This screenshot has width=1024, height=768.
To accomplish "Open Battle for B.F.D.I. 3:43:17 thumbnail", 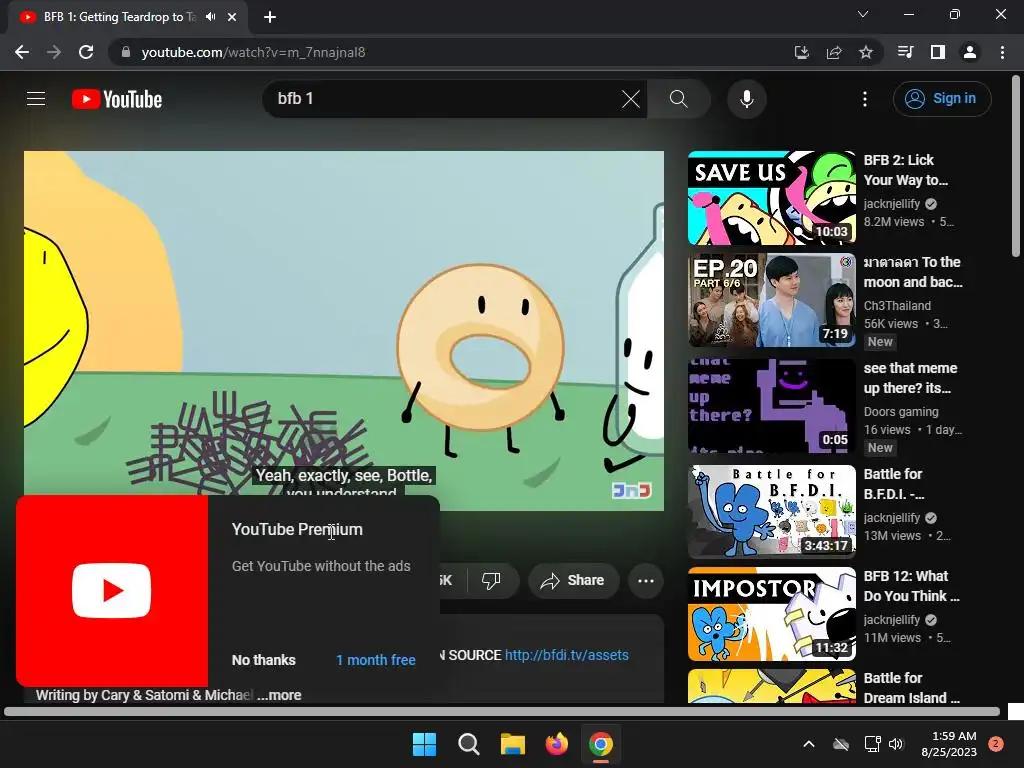I will pos(771,511).
